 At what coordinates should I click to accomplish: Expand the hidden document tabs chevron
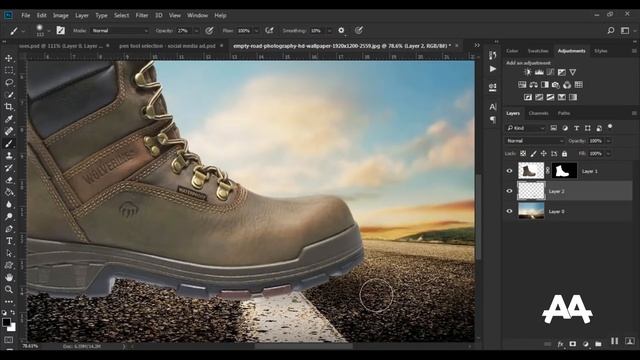(477, 45)
